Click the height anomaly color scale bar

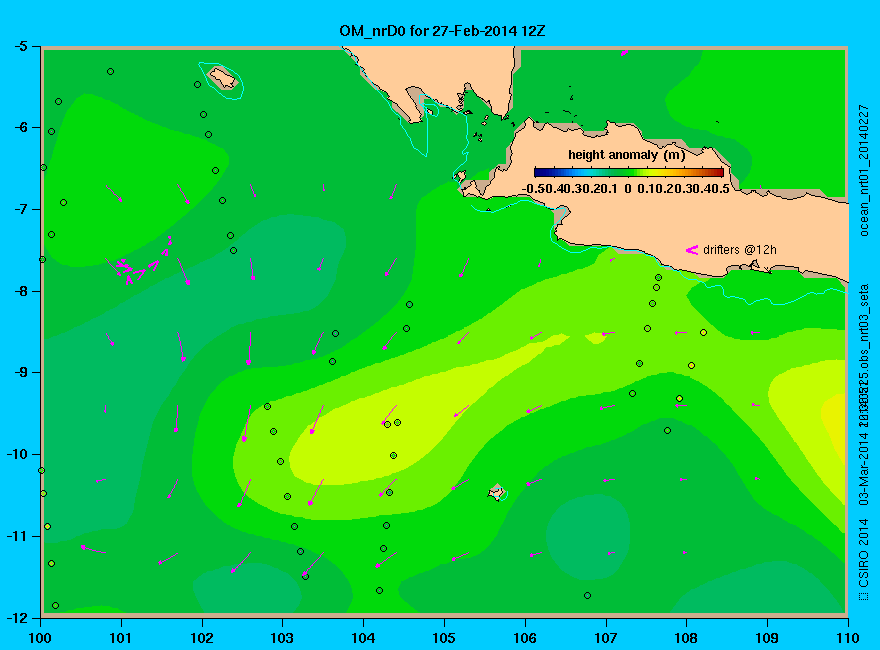629,172
